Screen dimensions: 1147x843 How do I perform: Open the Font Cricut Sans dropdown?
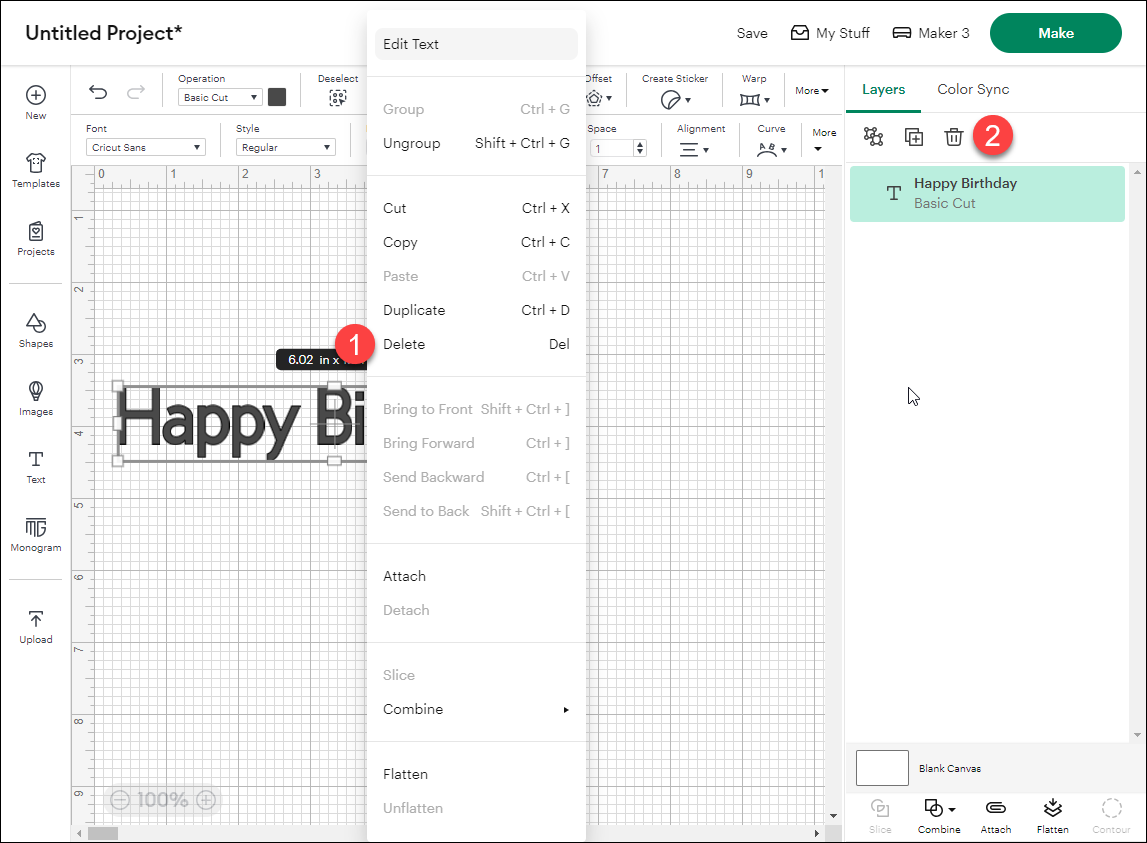point(146,147)
